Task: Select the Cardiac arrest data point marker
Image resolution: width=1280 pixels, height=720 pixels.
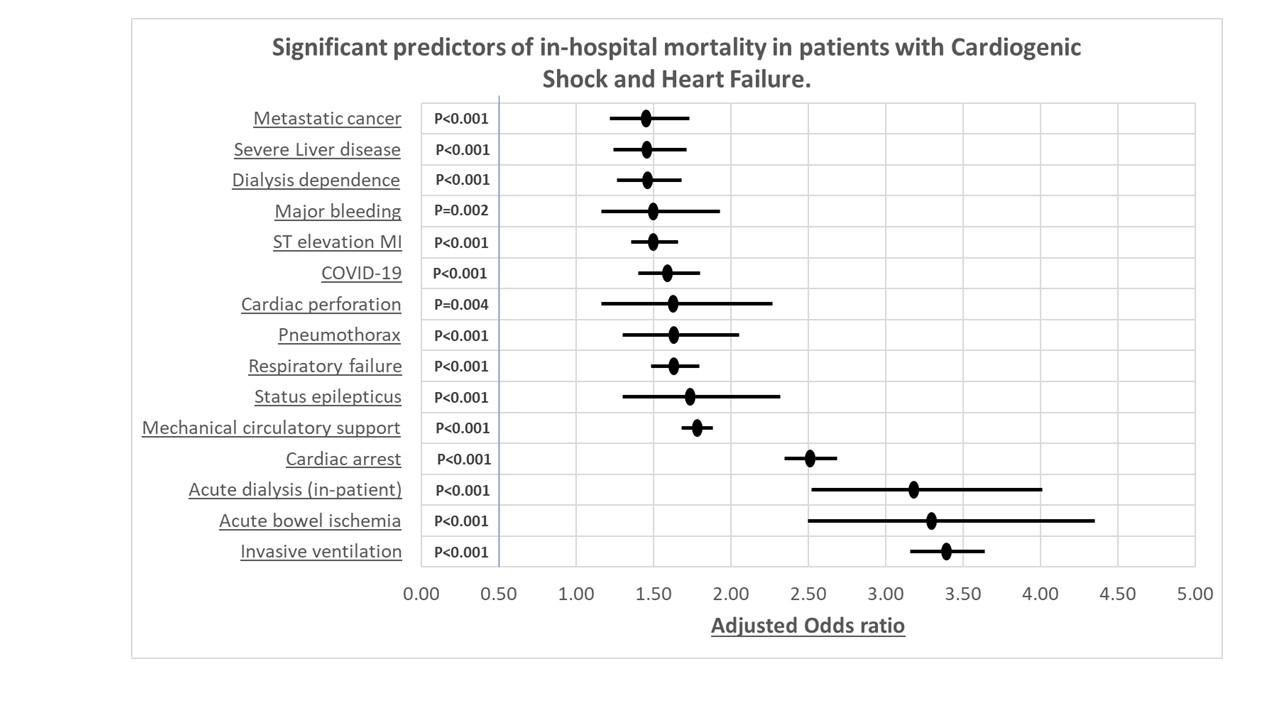Action: 810,459
